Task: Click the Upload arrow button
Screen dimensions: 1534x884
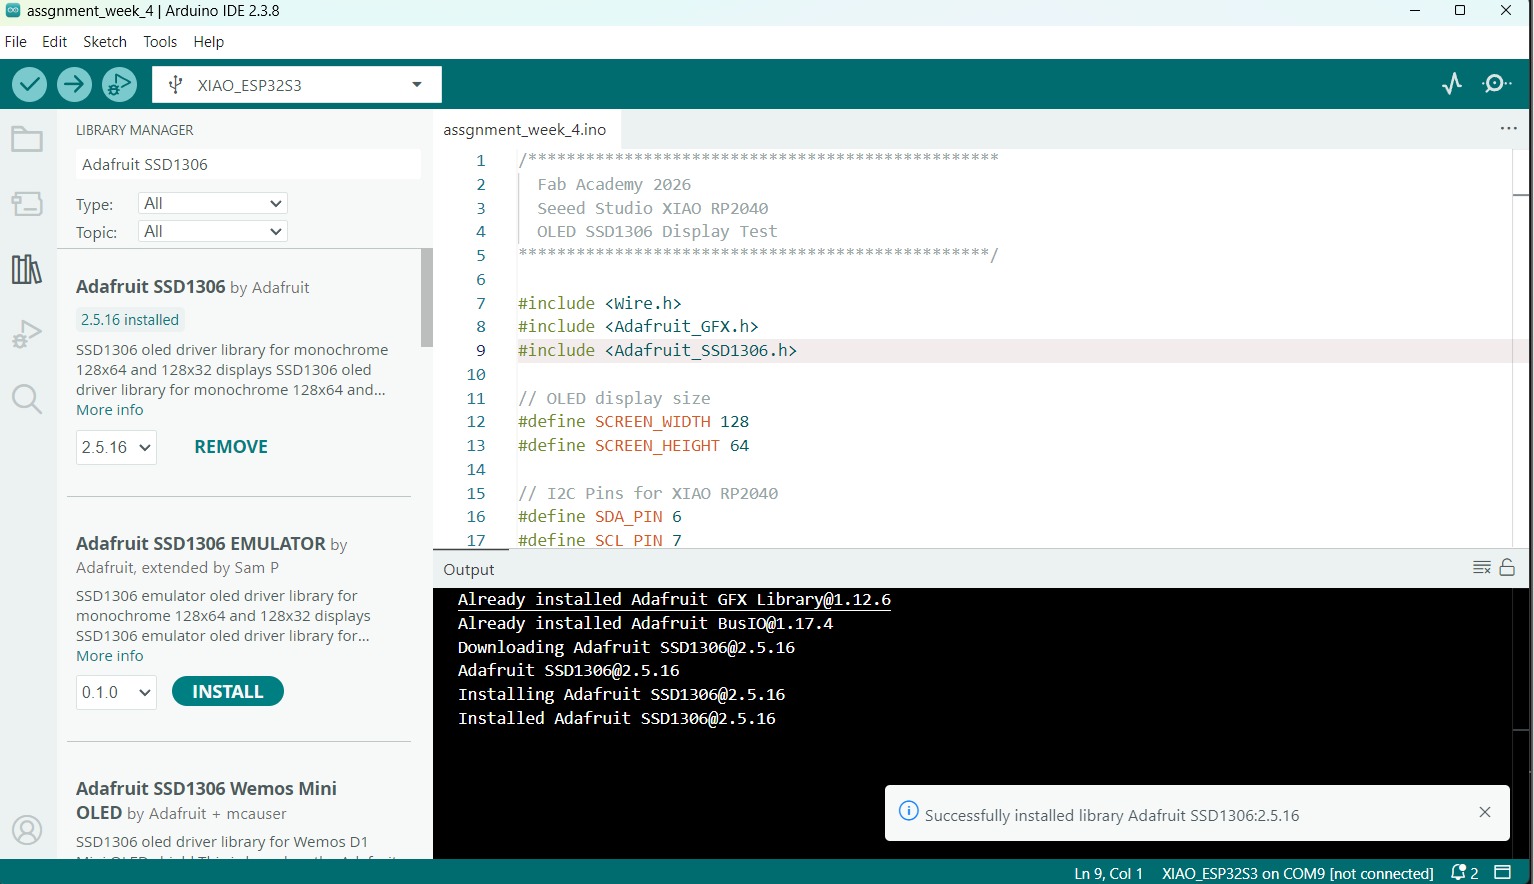Action: [74, 85]
